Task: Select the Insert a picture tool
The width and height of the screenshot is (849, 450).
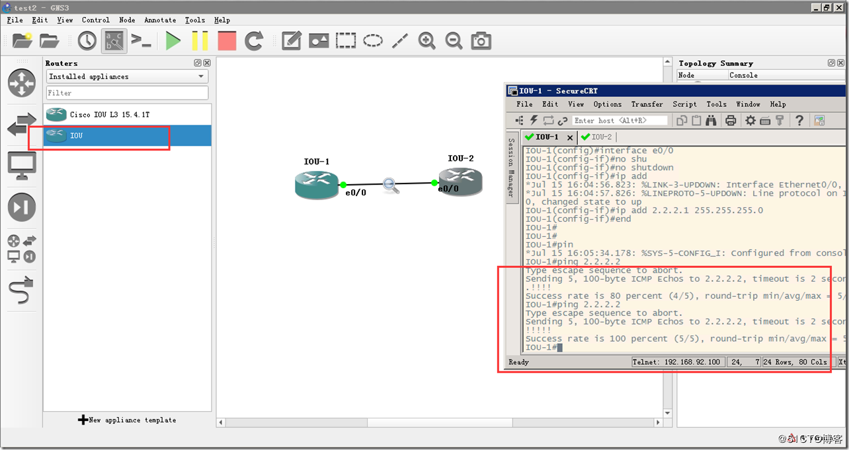Action: (x=318, y=41)
